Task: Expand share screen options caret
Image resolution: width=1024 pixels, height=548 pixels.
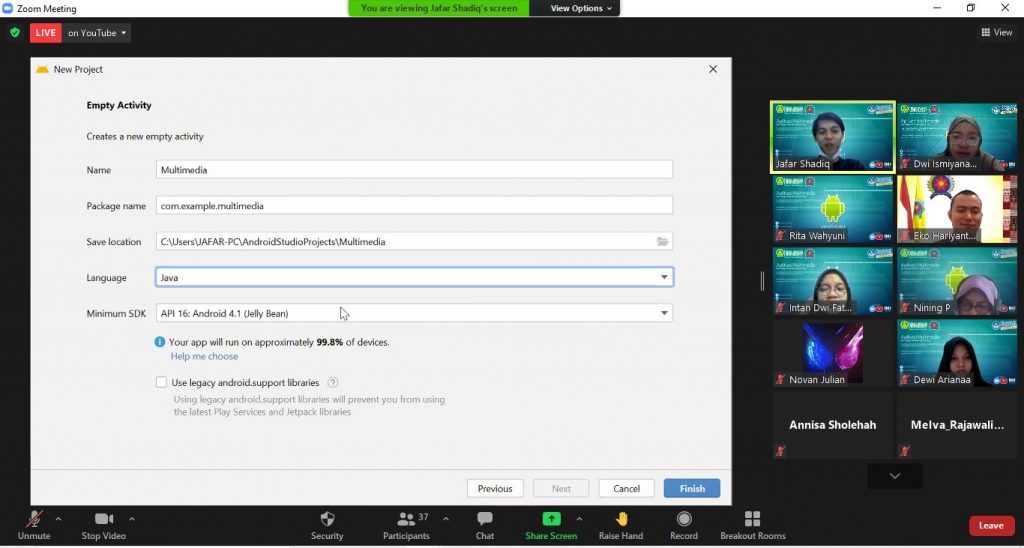Action: 579,519
